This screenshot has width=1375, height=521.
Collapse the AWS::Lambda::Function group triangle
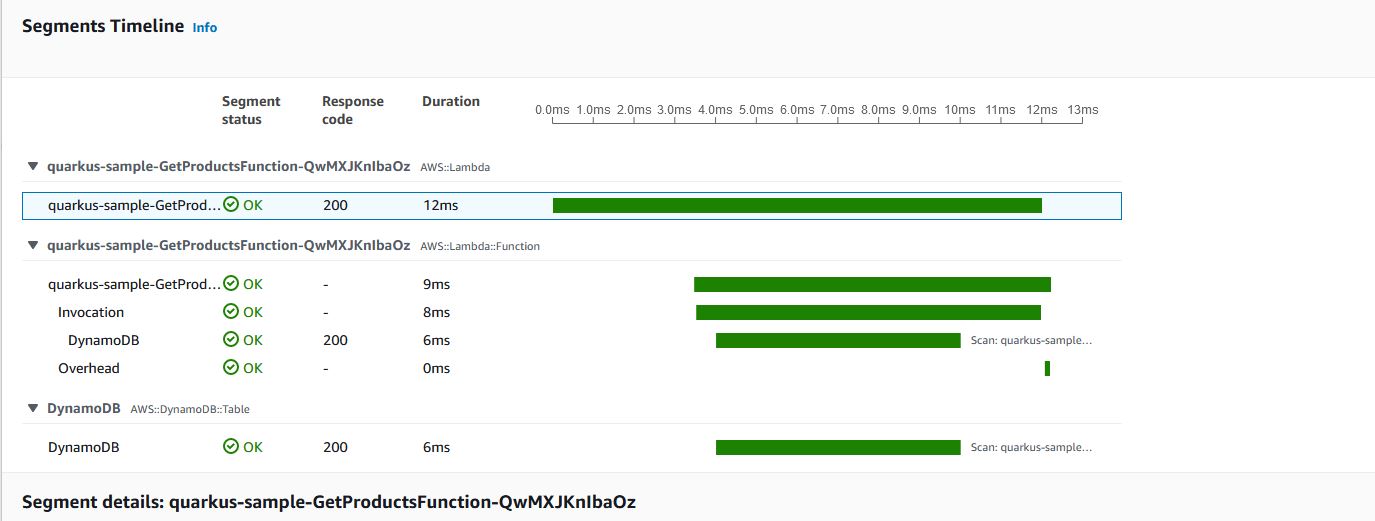(x=33, y=245)
